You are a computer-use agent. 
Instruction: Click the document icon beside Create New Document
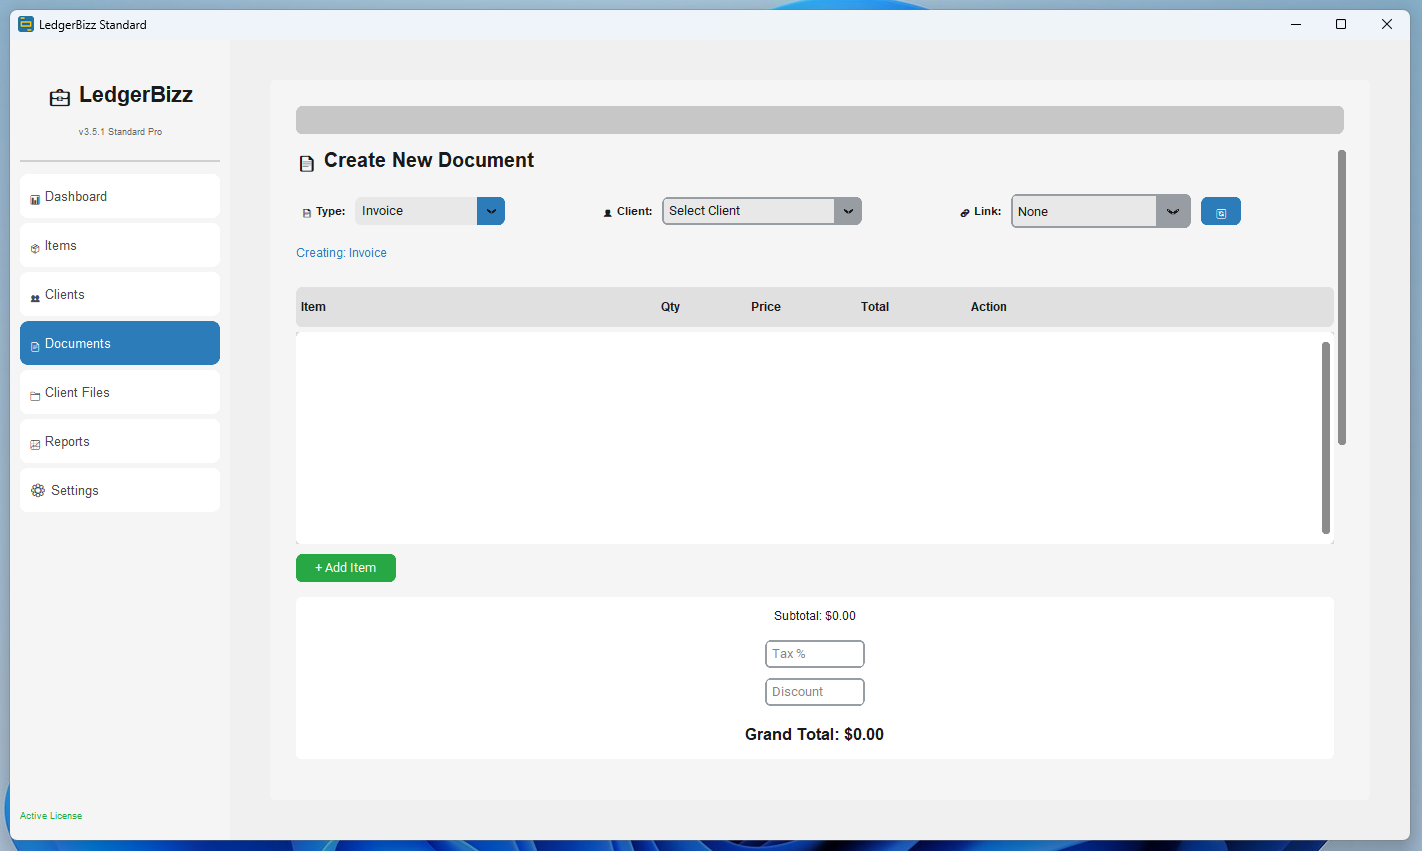307,163
